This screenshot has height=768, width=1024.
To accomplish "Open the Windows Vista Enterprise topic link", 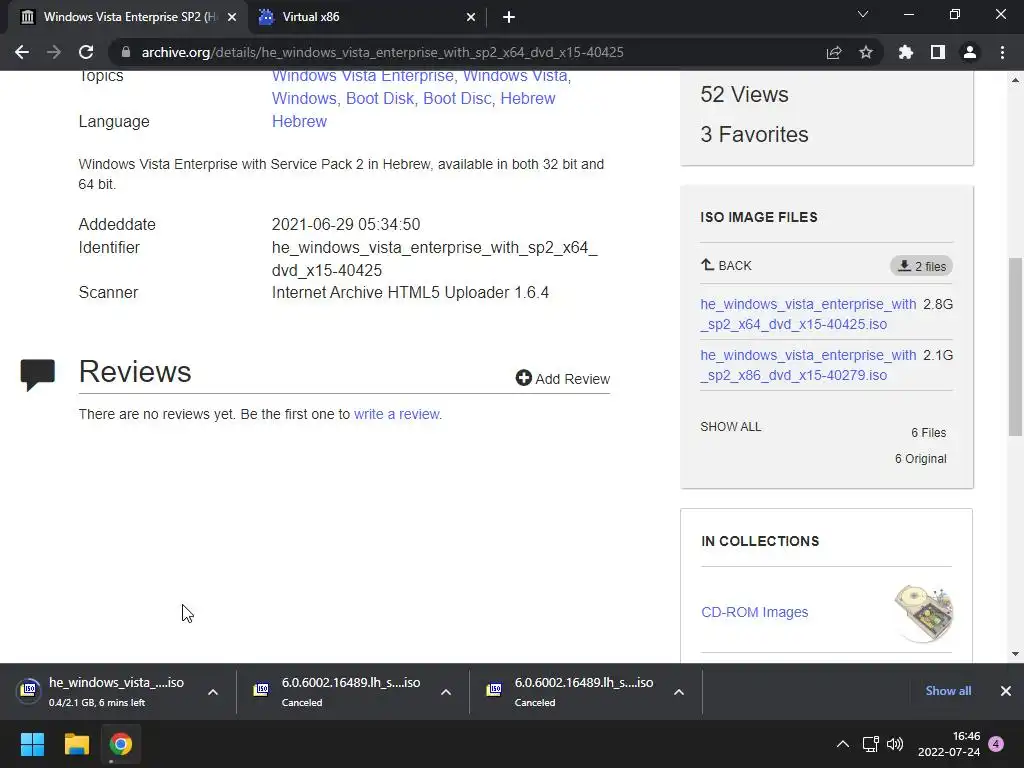I will (362, 76).
